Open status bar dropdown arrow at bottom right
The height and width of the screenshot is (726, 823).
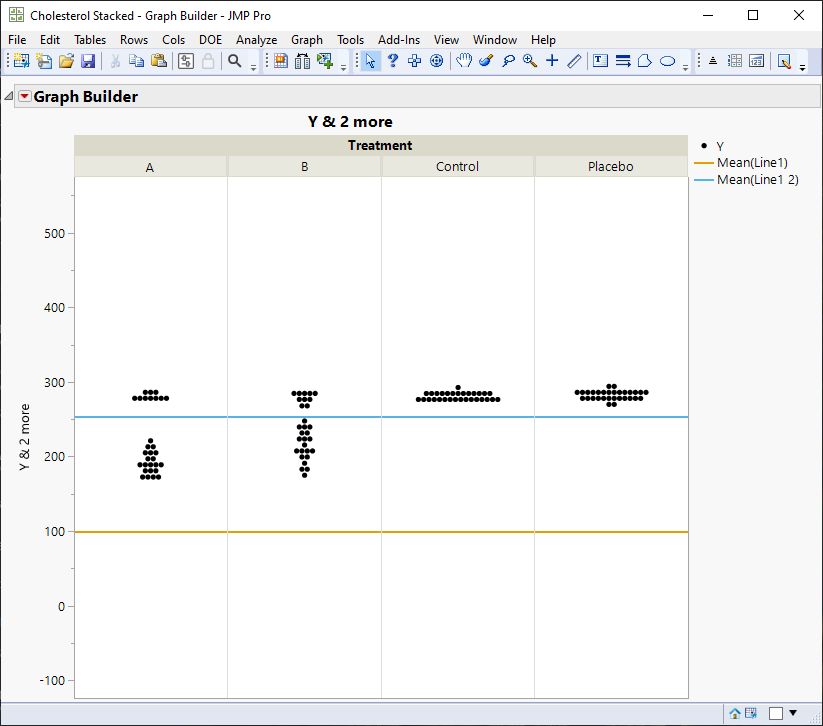coord(793,713)
